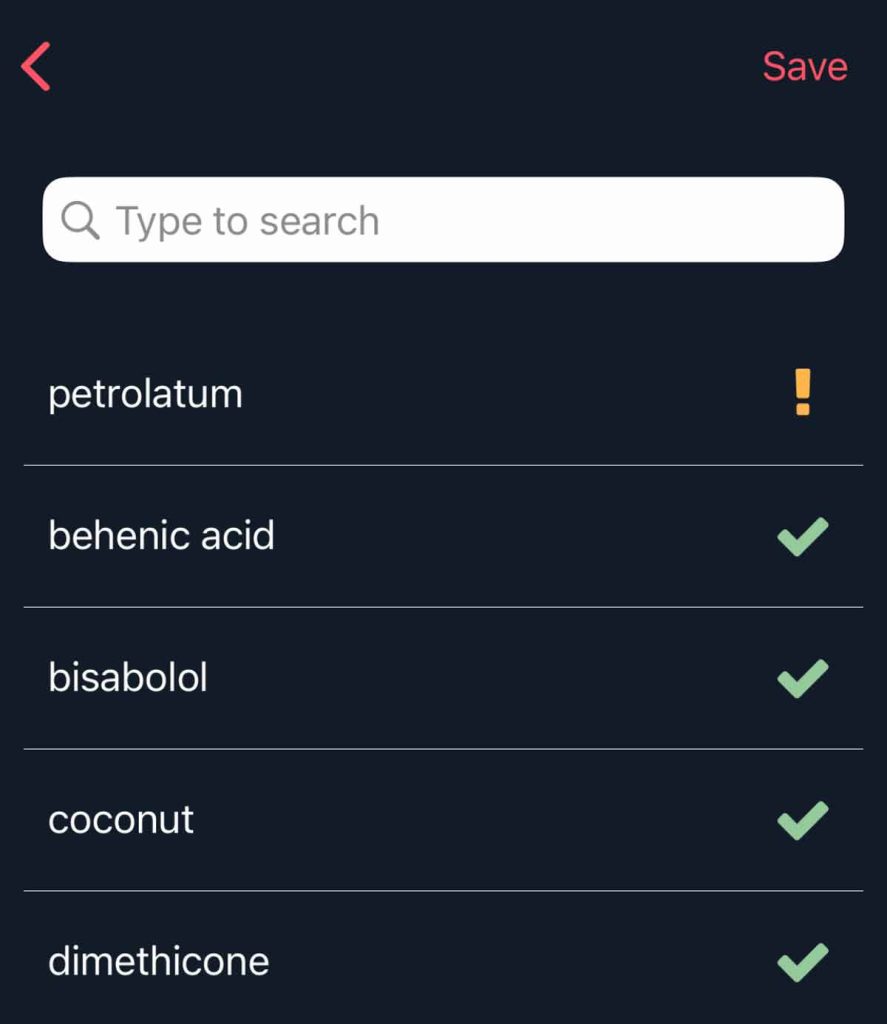The height and width of the screenshot is (1024, 887).
Task: Open the coconut ingredient label
Action: point(121,820)
